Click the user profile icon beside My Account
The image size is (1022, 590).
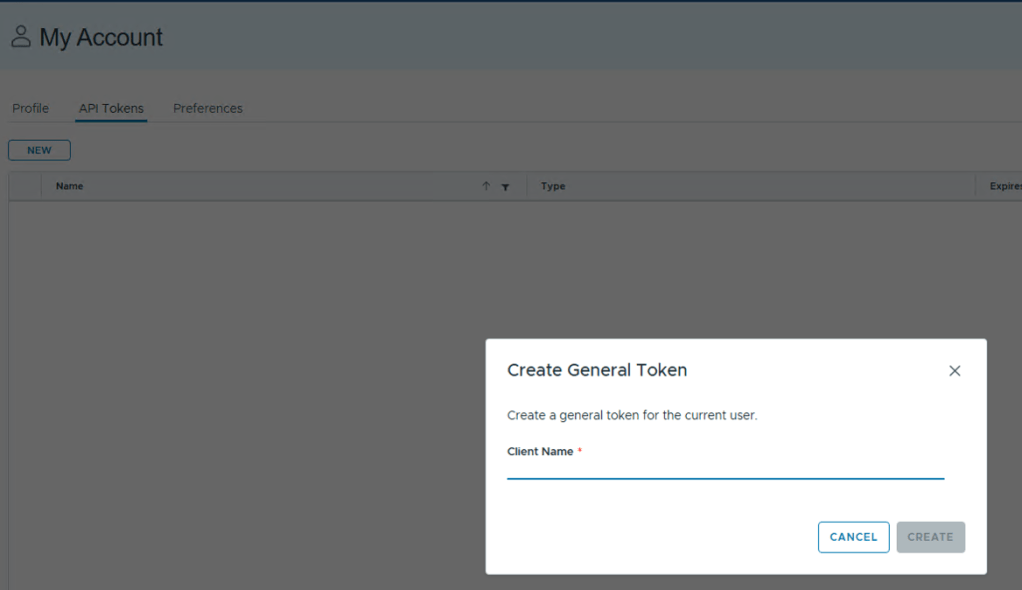point(20,37)
